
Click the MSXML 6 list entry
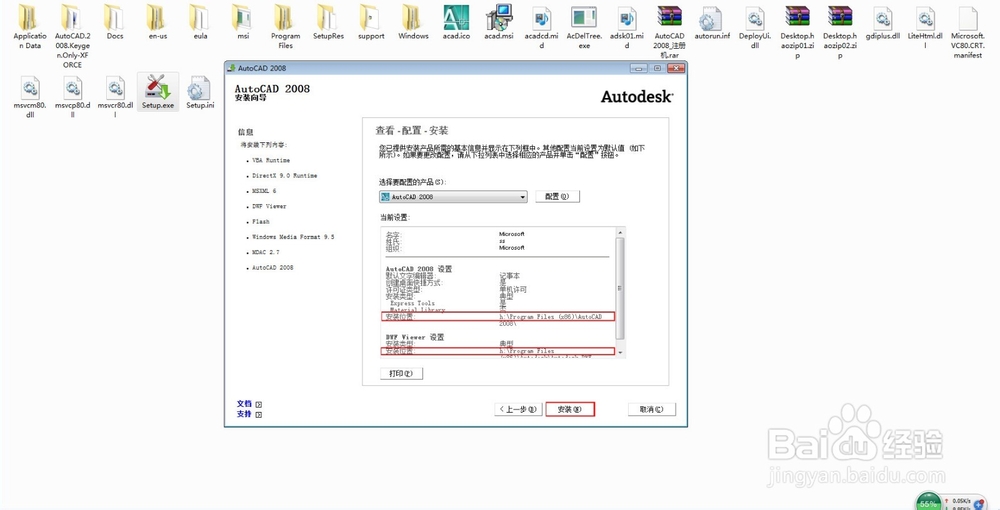coord(264,191)
